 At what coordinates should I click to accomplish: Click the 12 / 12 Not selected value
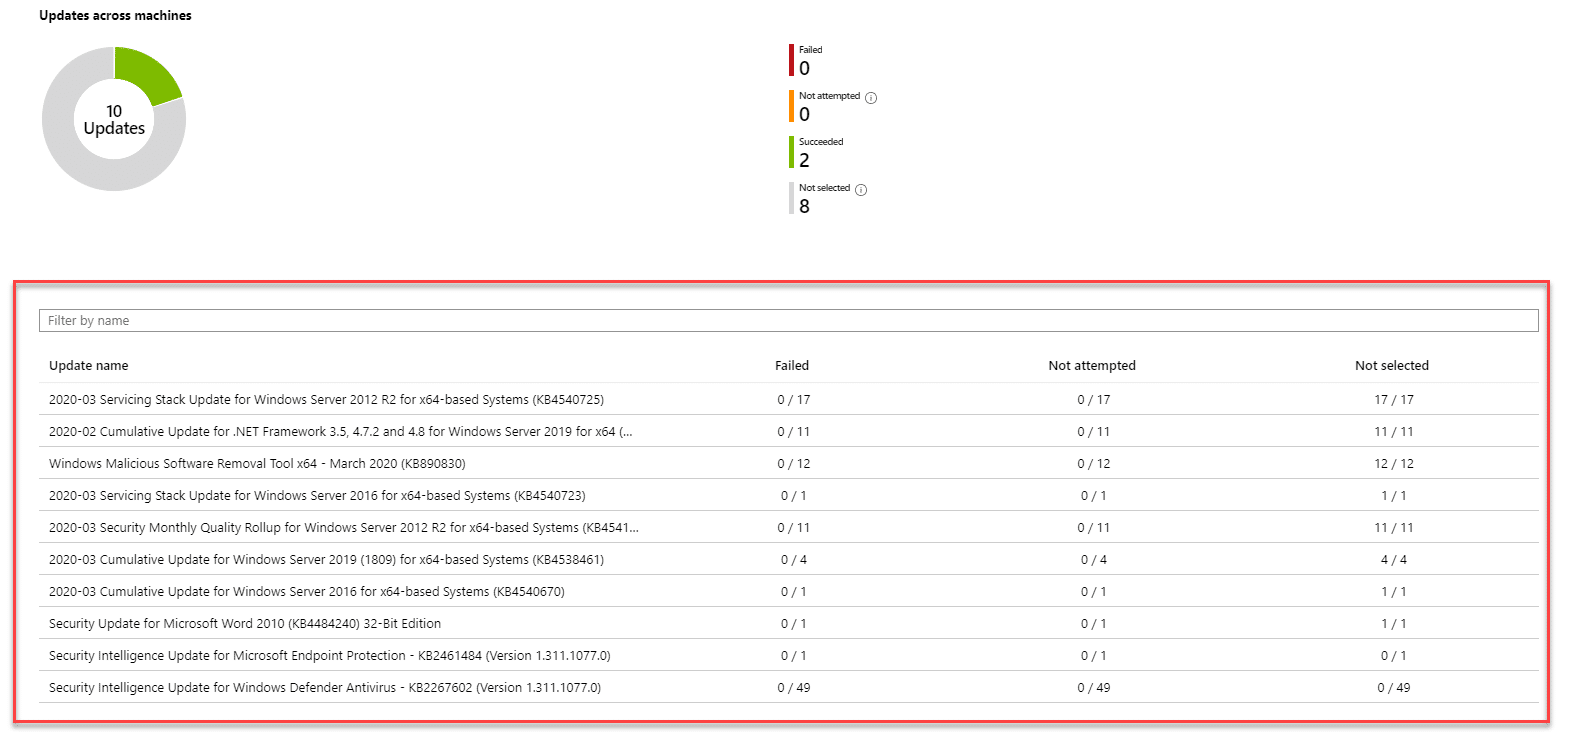[1394, 463]
